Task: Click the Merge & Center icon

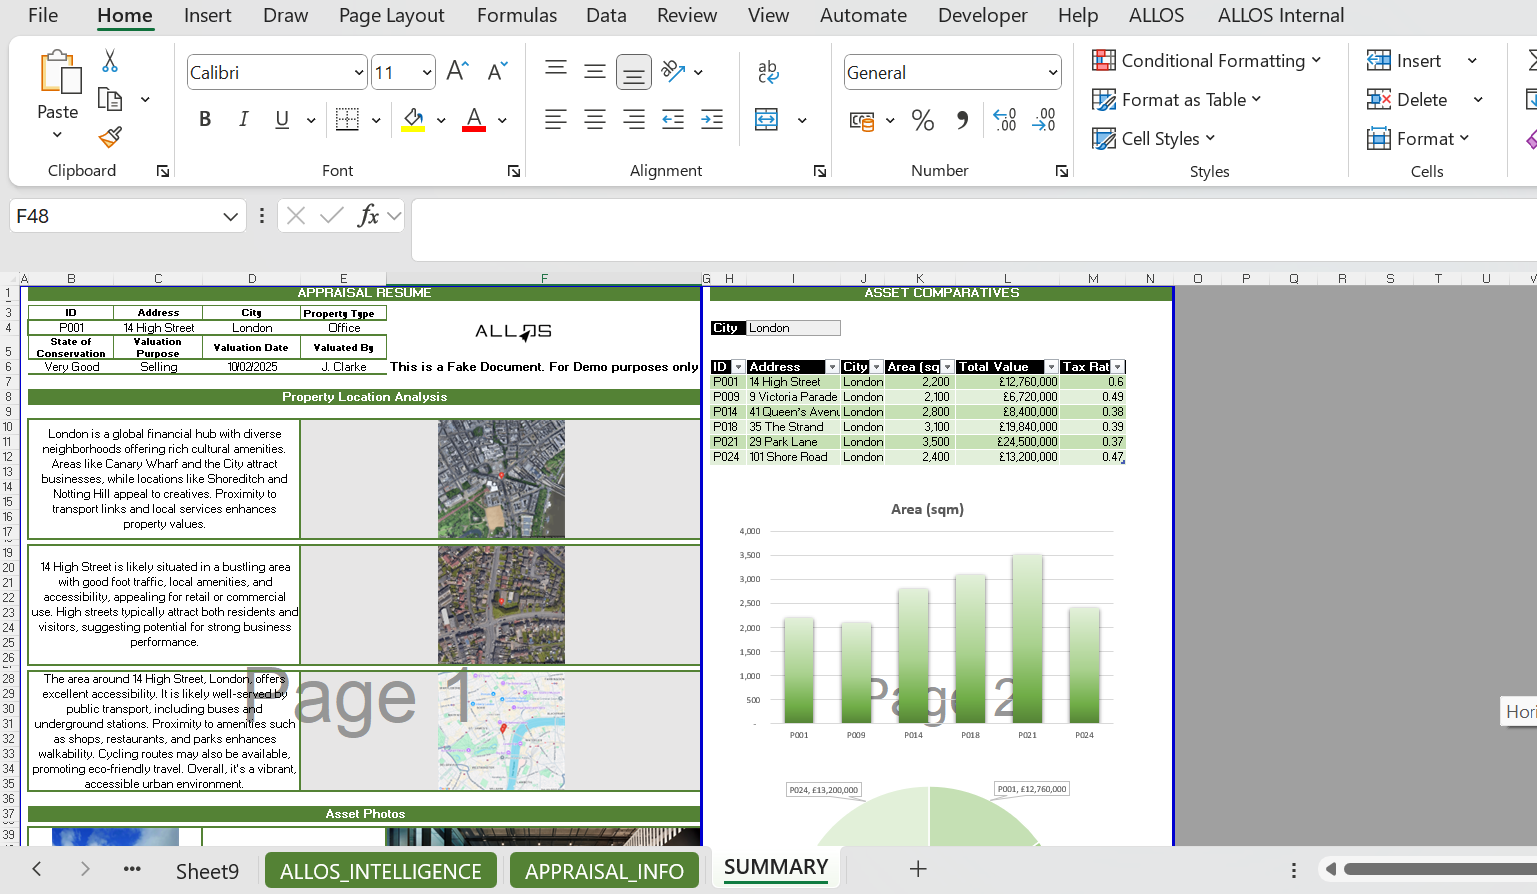Action: 767,120
